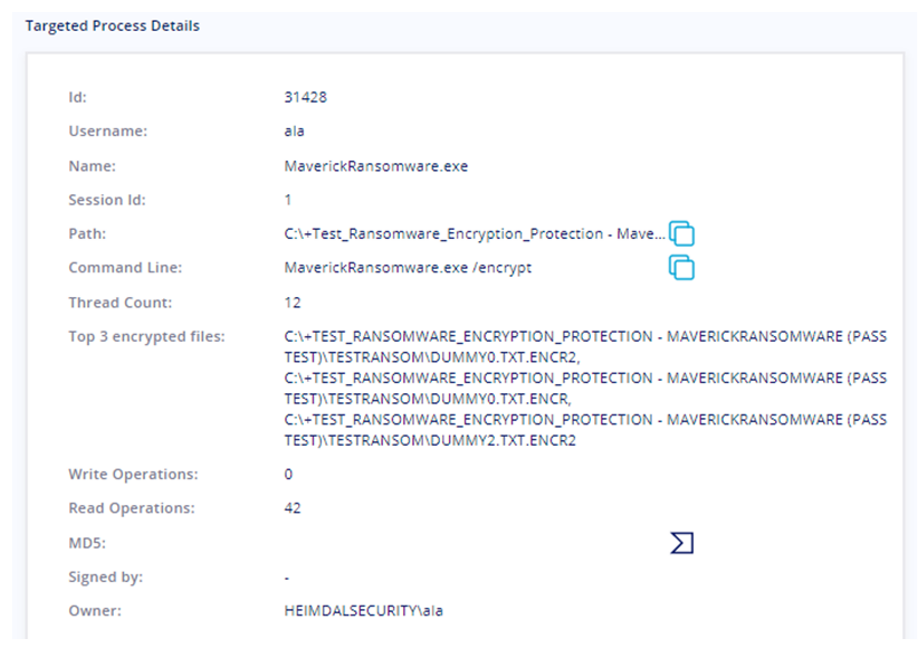Click the Username value ala
Screen dimensions: 920x672
tap(294, 131)
